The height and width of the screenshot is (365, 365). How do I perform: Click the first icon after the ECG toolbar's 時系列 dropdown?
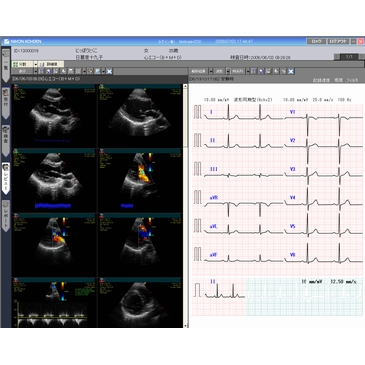(x=254, y=71)
